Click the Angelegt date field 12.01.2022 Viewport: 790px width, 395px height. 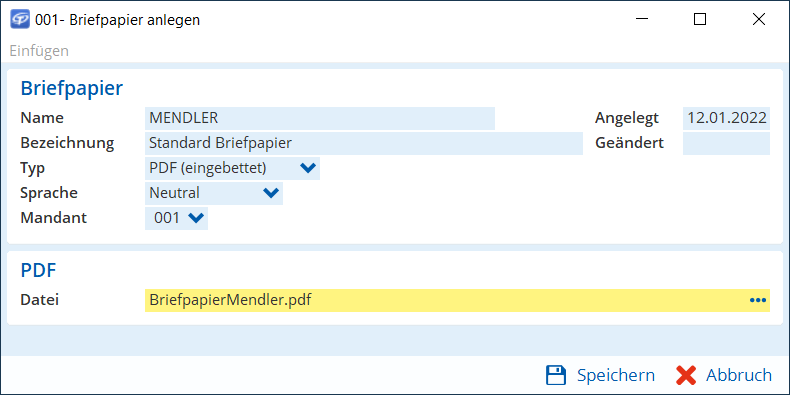click(727, 118)
